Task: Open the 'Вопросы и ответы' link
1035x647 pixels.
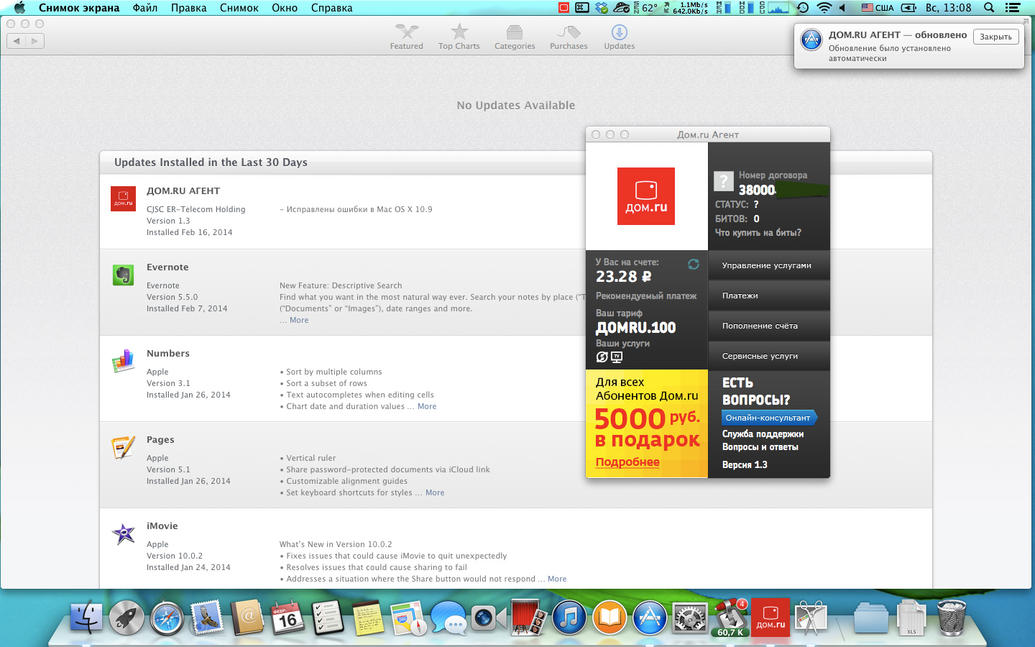Action: (760, 447)
